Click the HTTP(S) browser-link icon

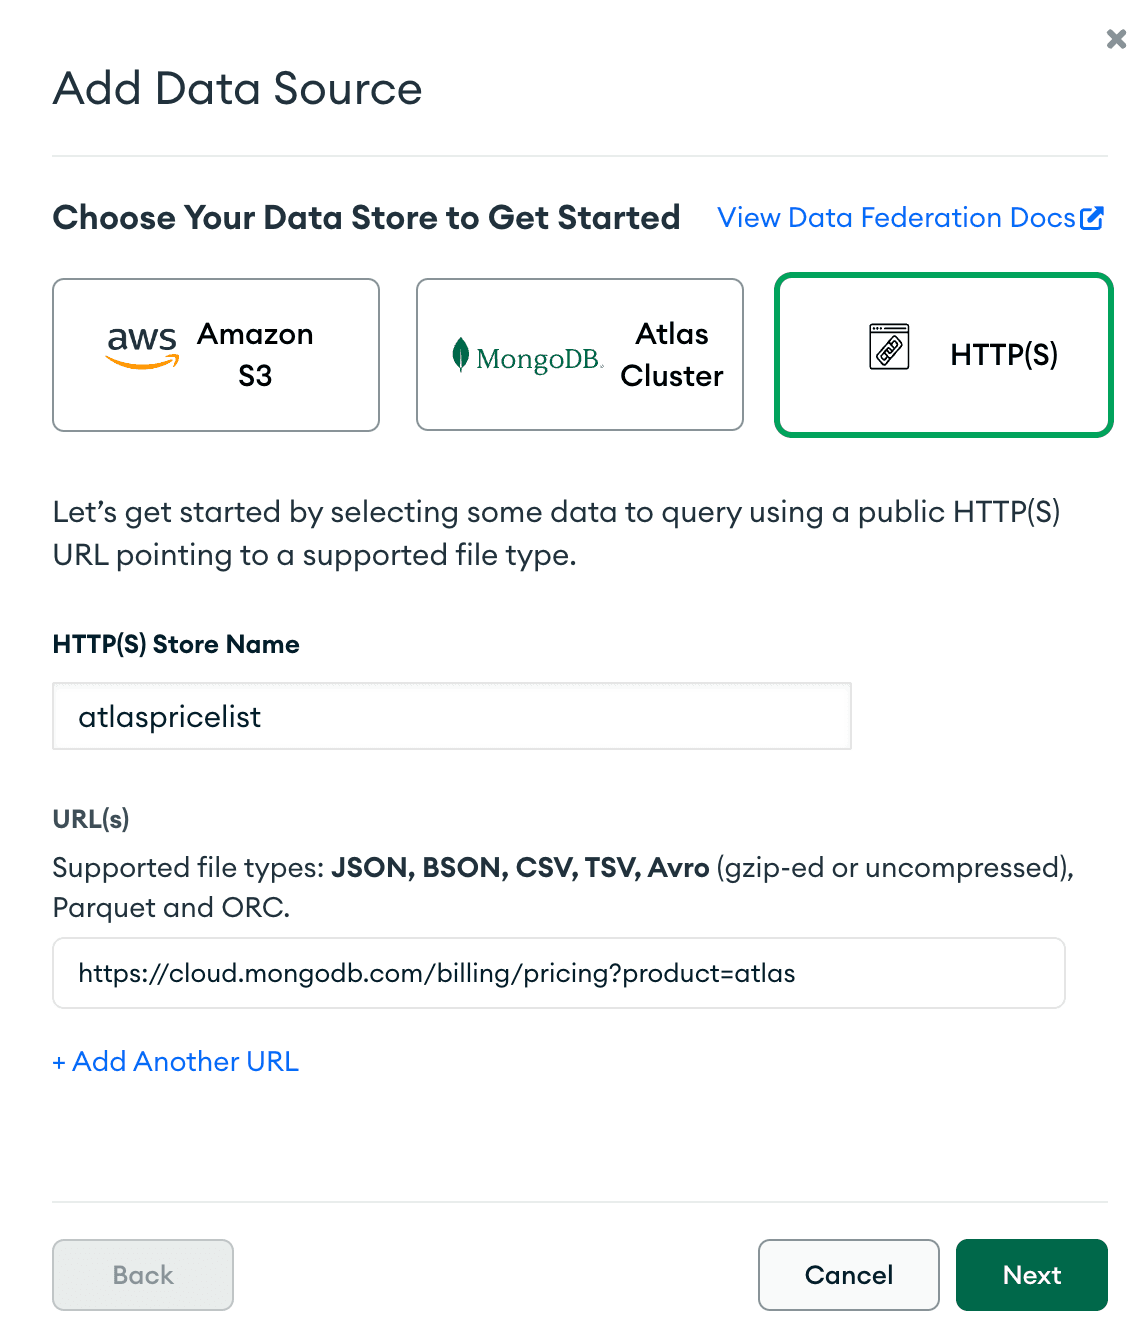click(889, 346)
